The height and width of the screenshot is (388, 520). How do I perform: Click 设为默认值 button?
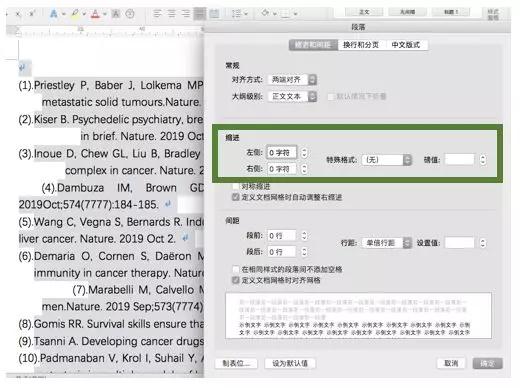click(290, 363)
